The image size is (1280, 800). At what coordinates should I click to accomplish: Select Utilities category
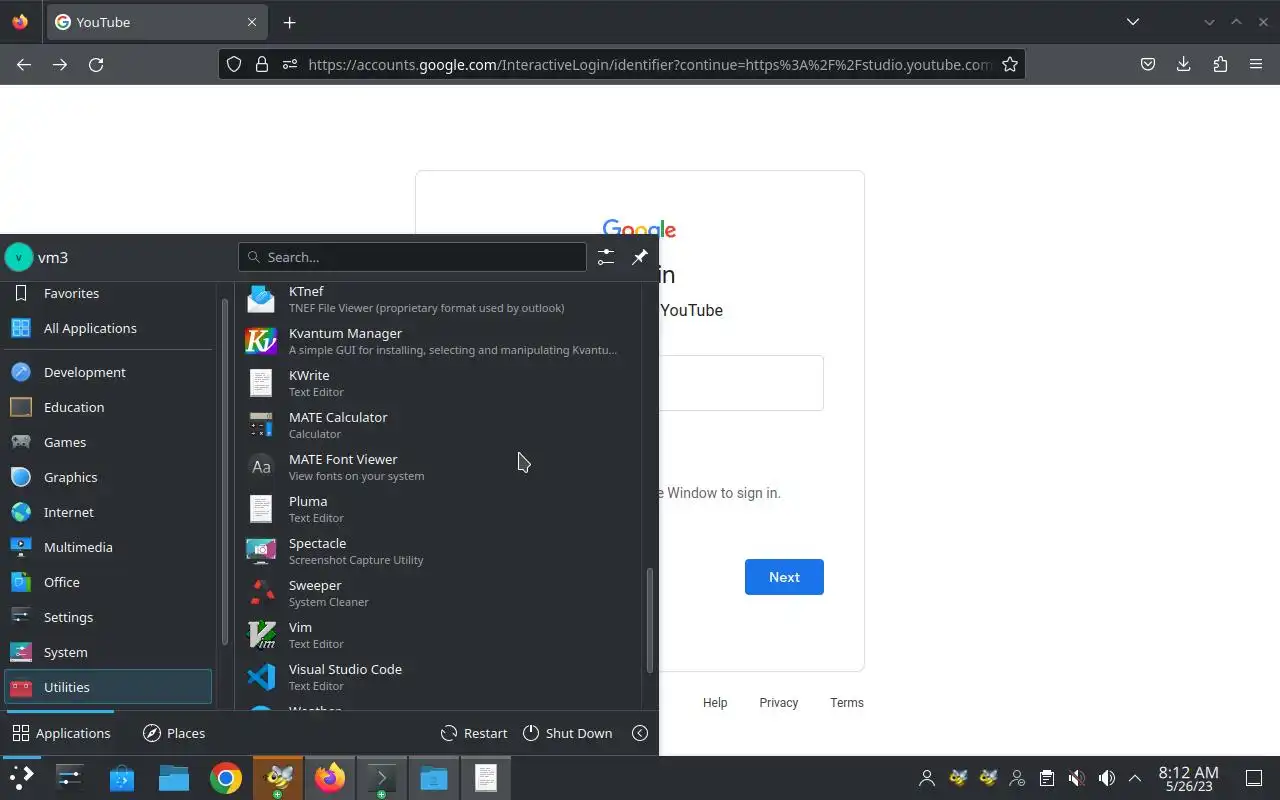point(108,687)
